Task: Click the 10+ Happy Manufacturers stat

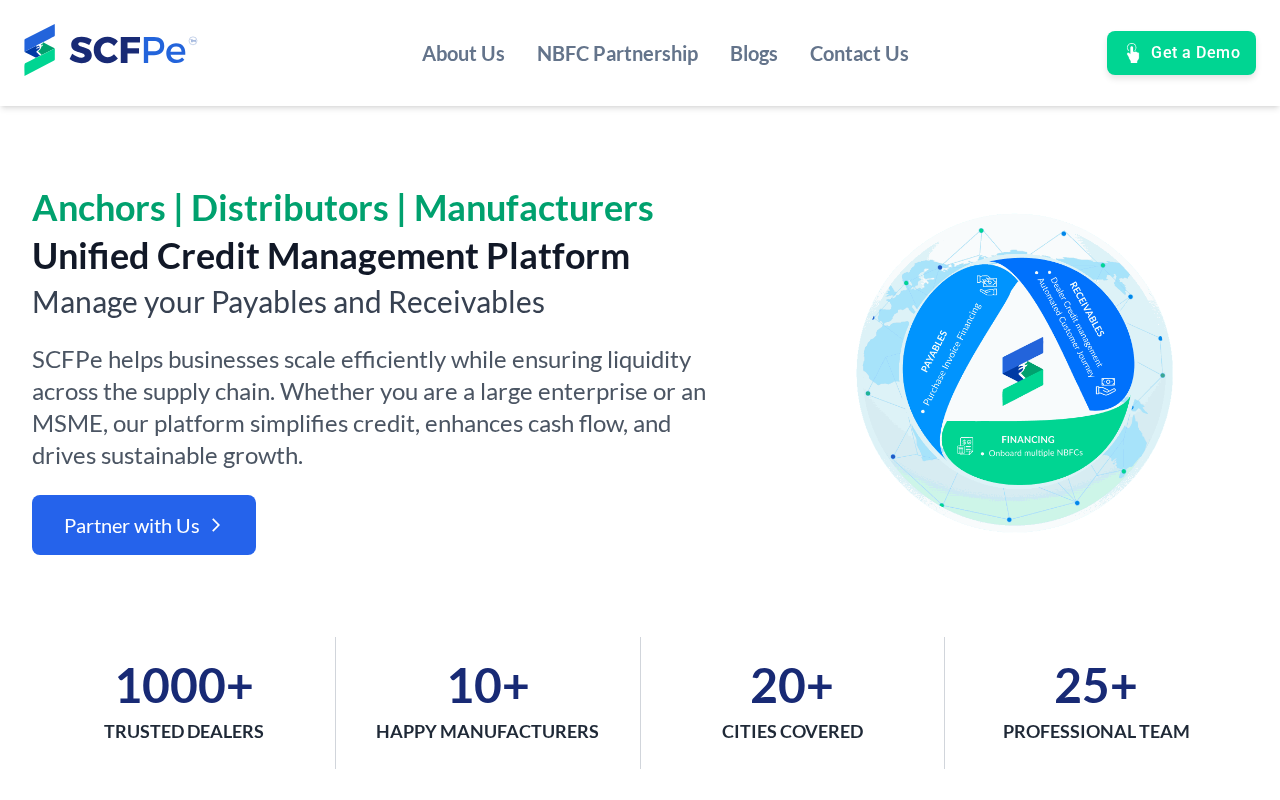Action: pos(488,702)
